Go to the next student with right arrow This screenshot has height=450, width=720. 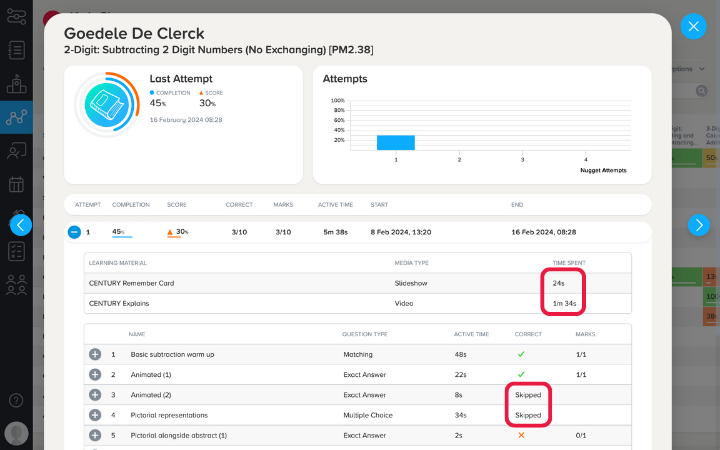pos(699,225)
